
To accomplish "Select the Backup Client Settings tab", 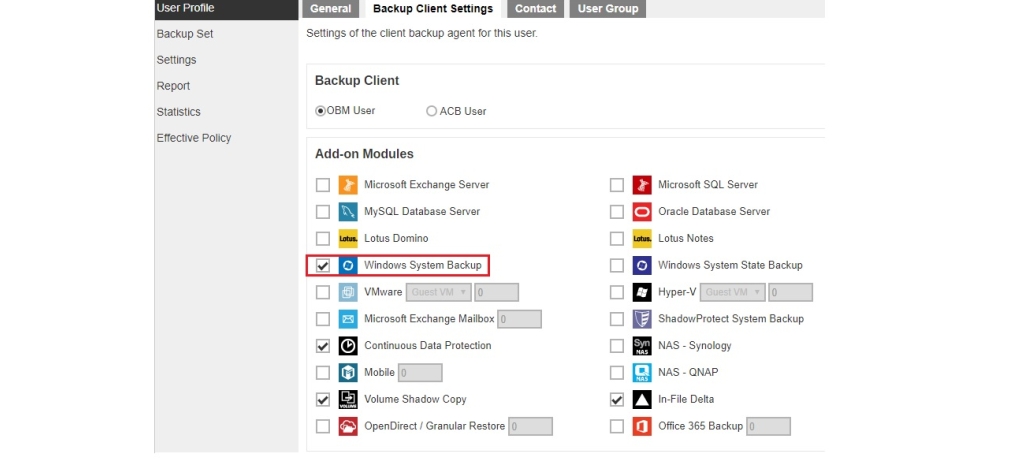I will click(x=433, y=8).
